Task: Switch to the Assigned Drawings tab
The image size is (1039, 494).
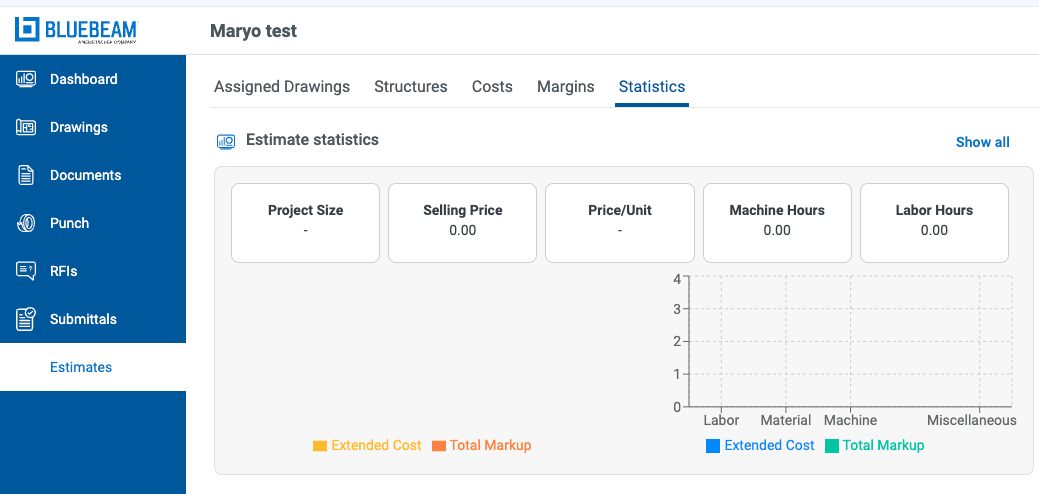Action: 282,87
